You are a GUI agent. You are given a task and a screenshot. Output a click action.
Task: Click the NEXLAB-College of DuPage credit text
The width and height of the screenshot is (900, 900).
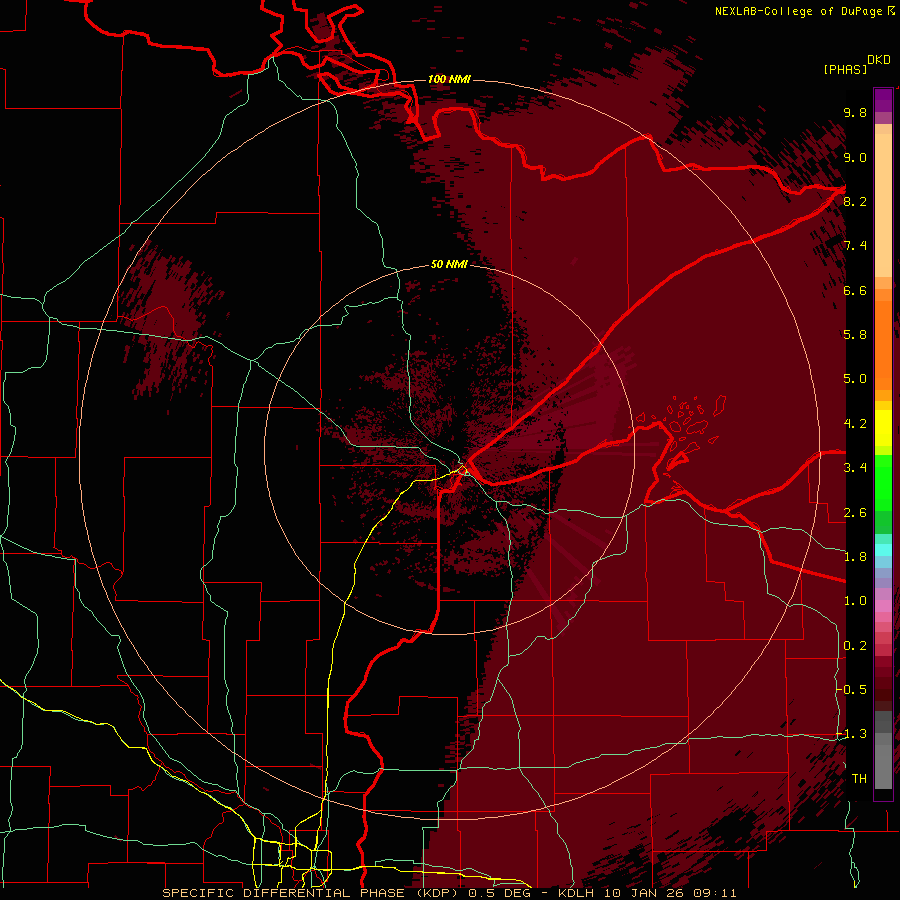coord(799,11)
